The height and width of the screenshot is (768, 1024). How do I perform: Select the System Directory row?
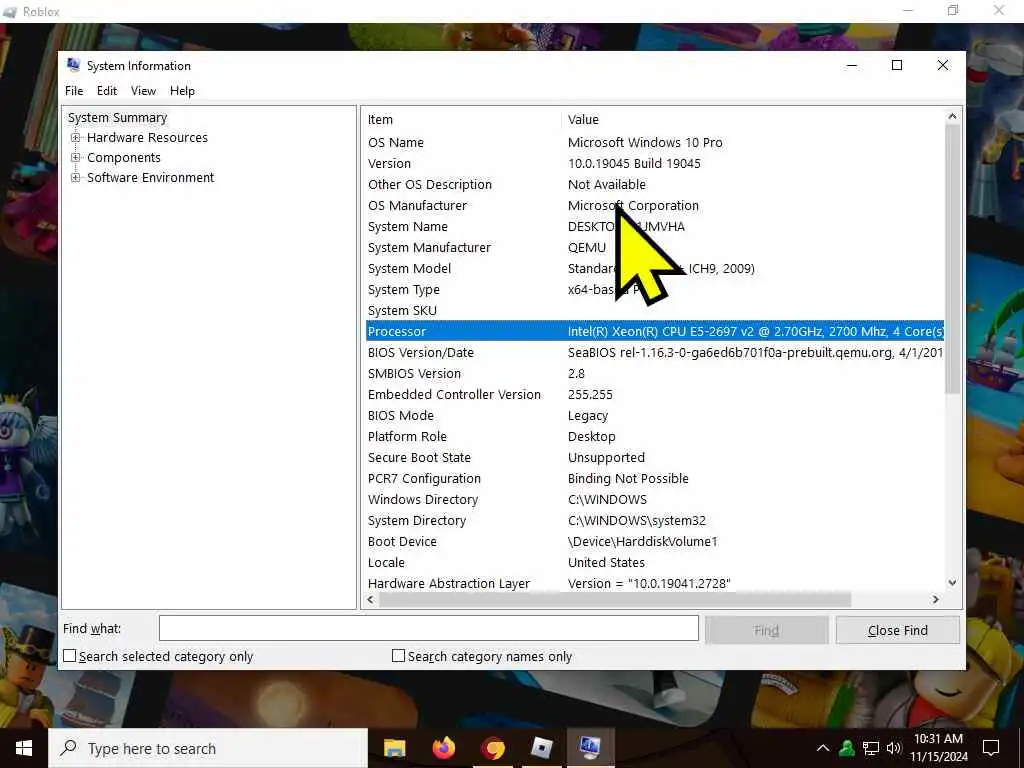tap(655, 520)
